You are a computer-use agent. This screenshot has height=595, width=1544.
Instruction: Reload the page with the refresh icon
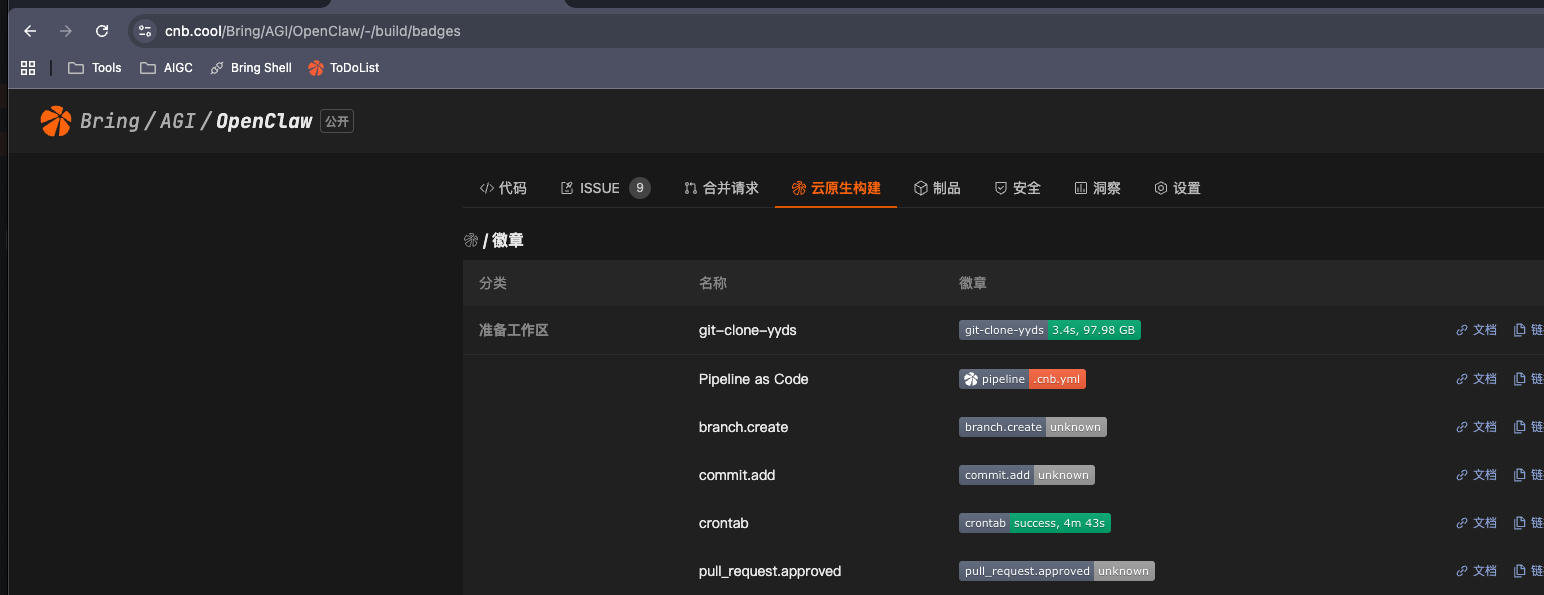pyautogui.click(x=102, y=31)
